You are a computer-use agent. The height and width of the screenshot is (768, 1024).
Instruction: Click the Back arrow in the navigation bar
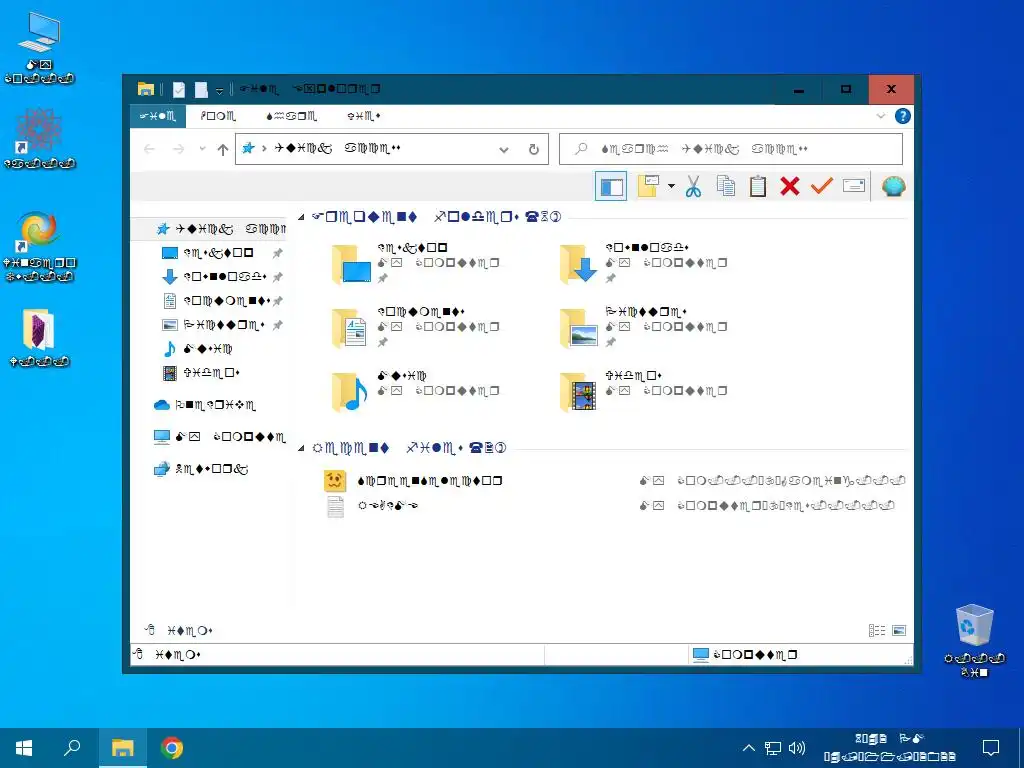149,150
